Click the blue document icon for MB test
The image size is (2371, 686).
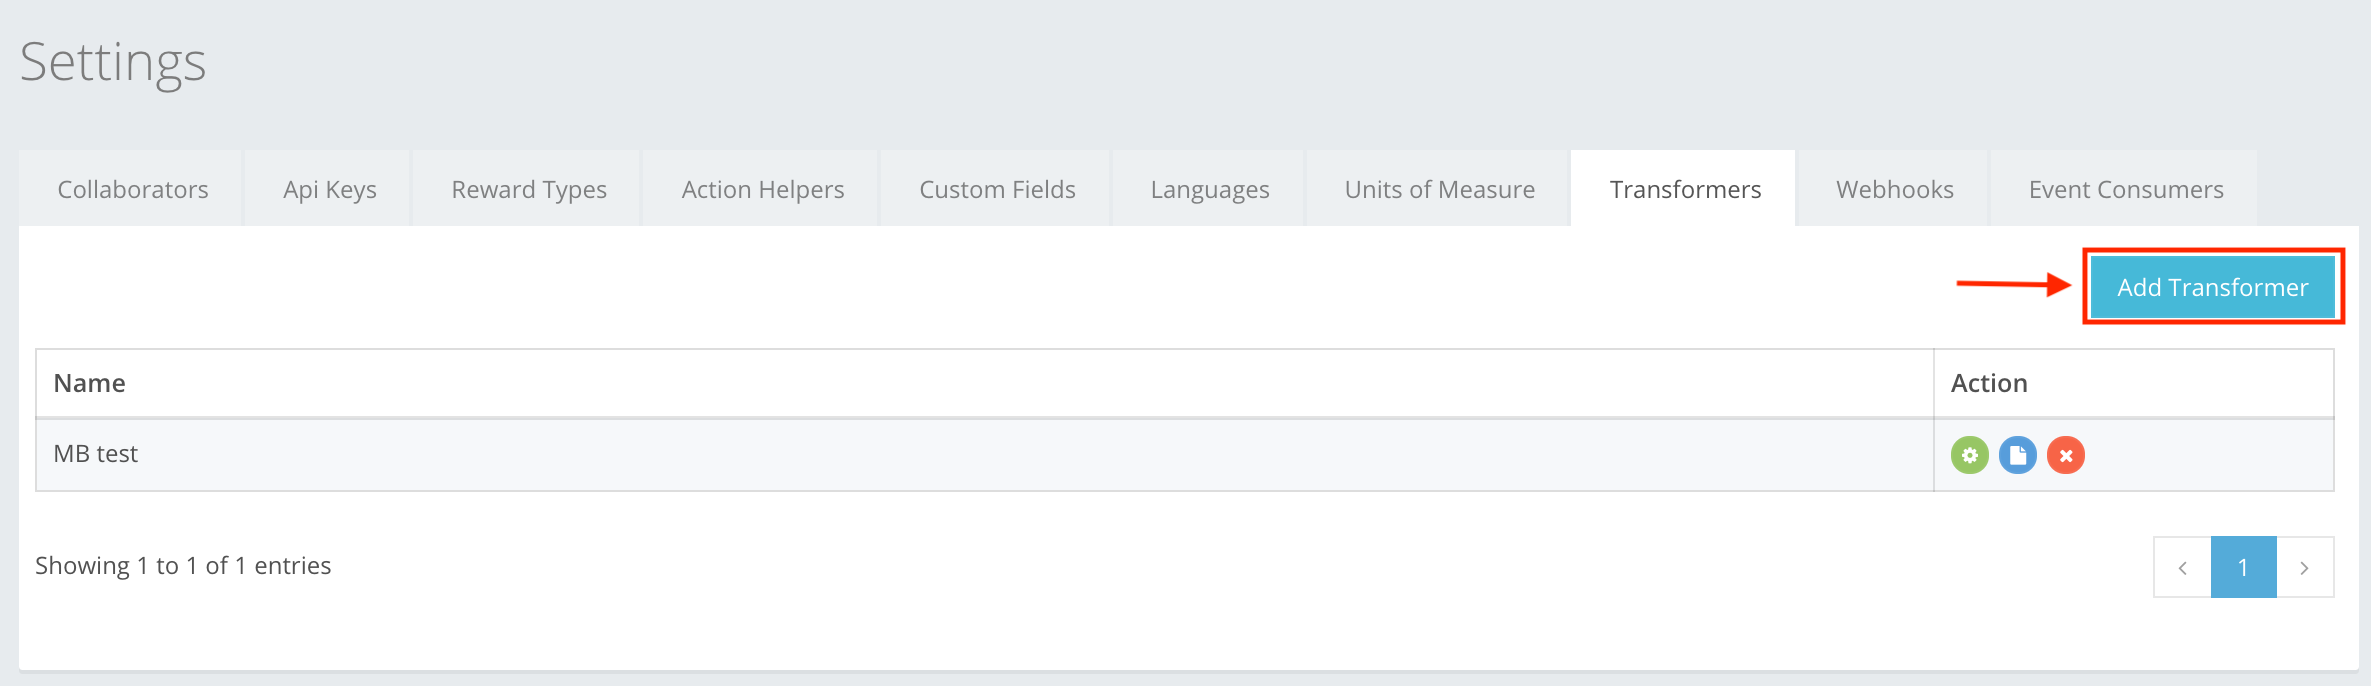pos(2017,455)
